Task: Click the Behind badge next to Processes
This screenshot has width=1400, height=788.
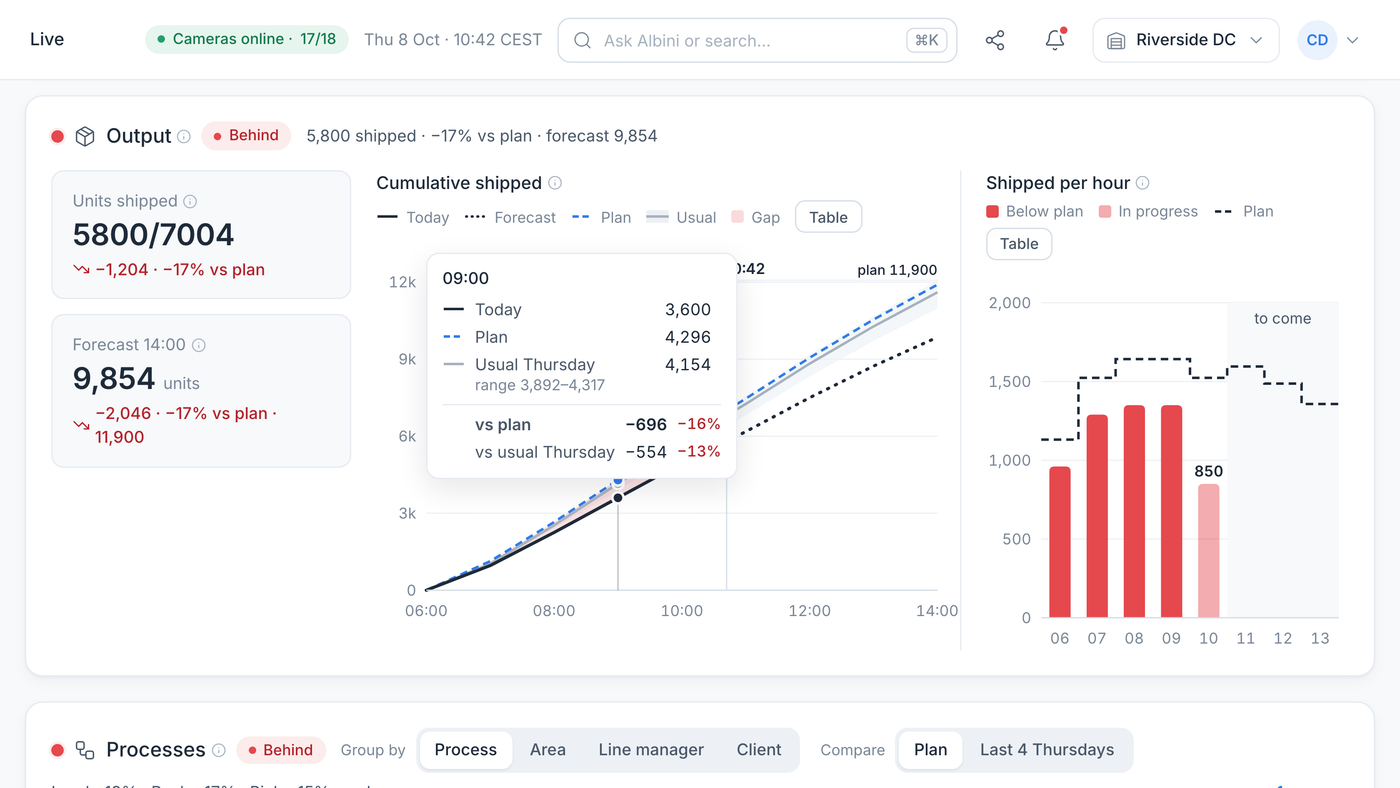Action: (x=281, y=750)
